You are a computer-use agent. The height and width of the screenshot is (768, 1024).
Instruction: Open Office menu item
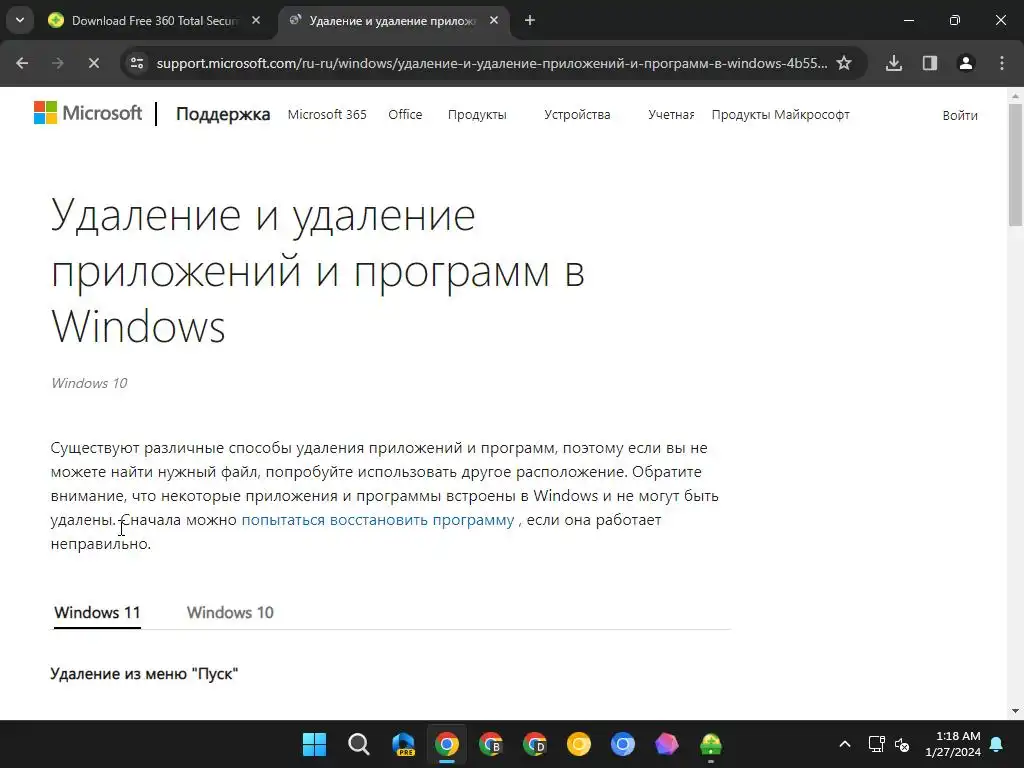(x=405, y=115)
